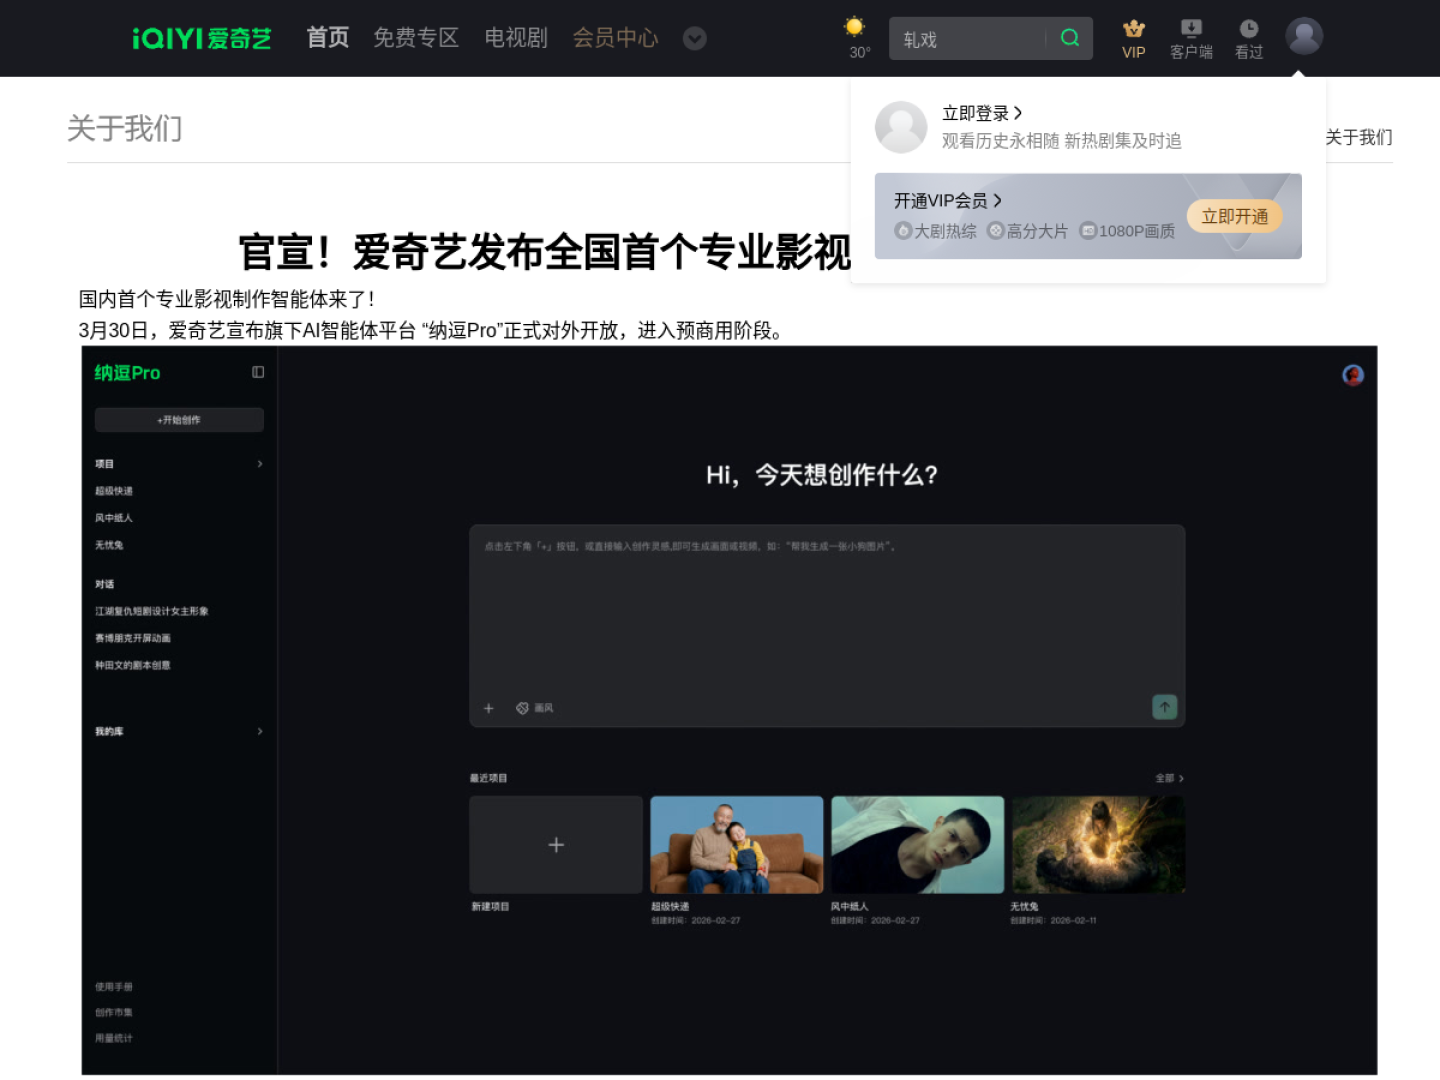
Task: Go to 免费专区
Action: click(416, 38)
